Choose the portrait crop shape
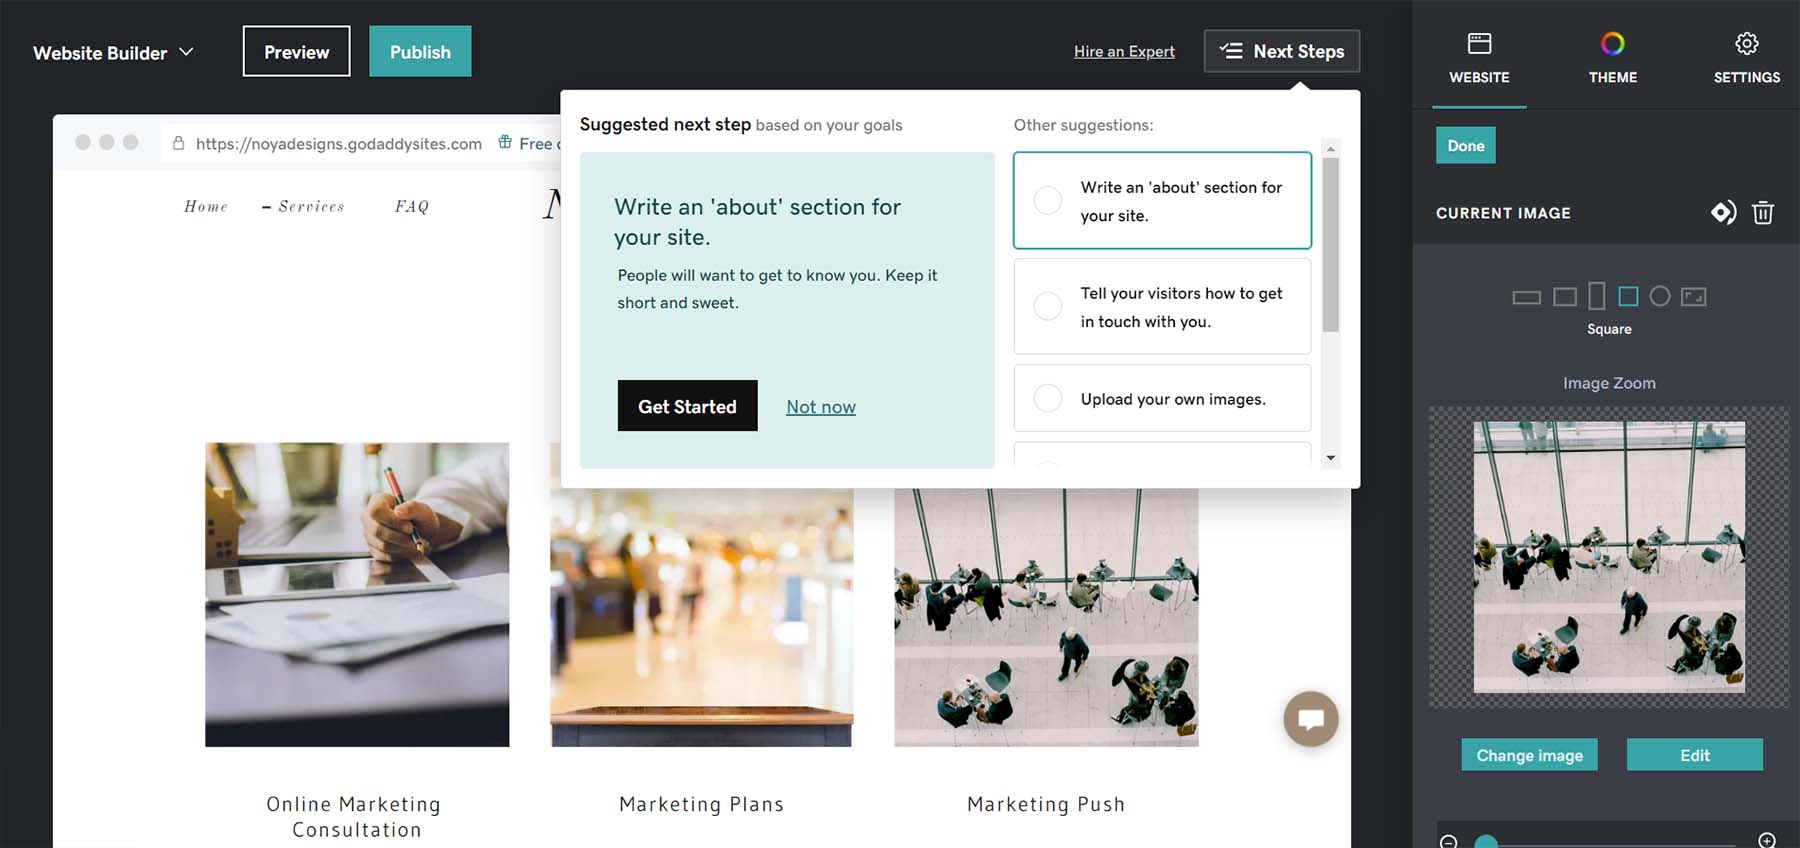This screenshot has height=848, width=1800. click(x=1597, y=295)
